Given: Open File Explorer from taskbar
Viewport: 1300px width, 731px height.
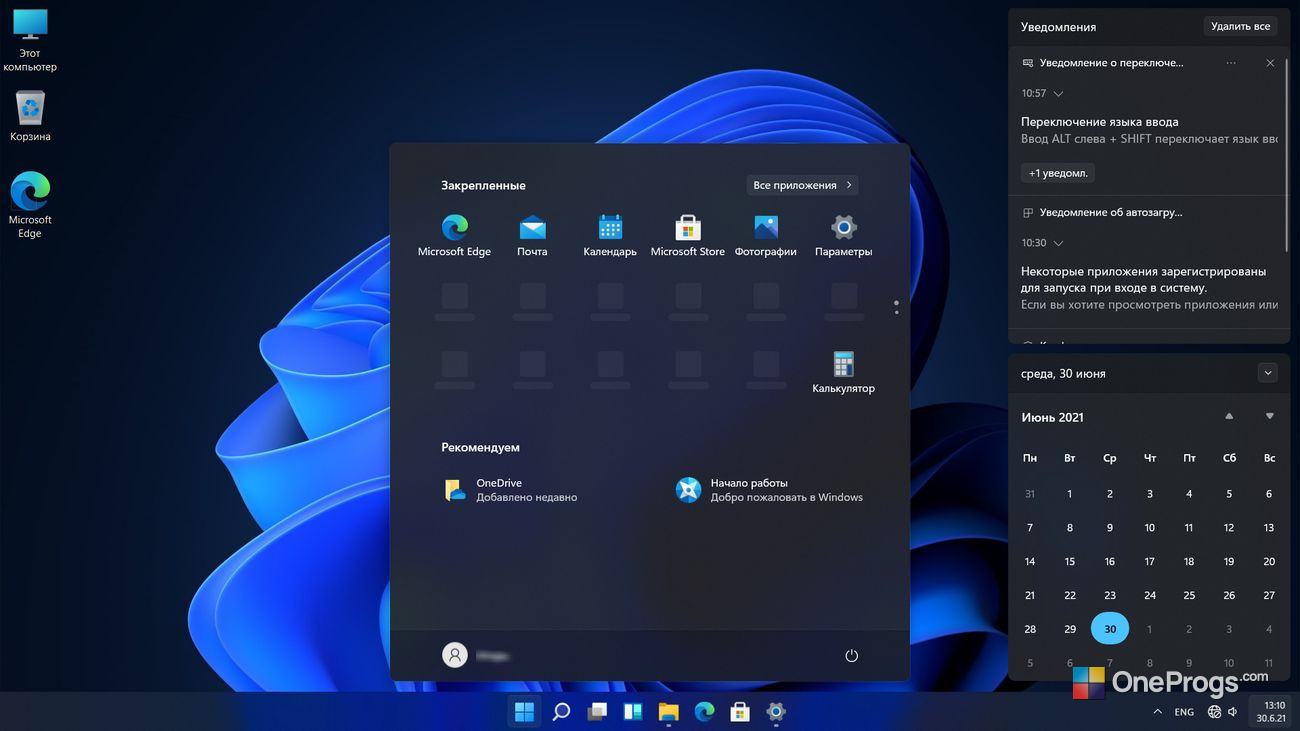Looking at the screenshot, I should [x=669, y=712].
